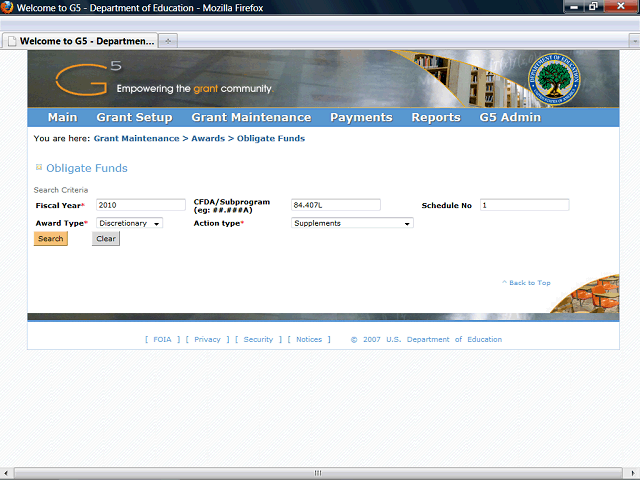The image size is (640, 480).
Task: Open the Action type dropdown
Action: click(352, 223)
